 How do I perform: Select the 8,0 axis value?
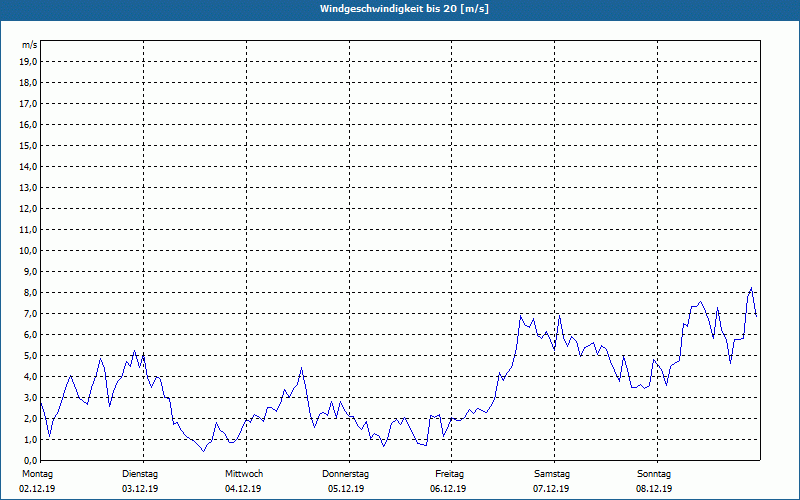(30, 292)
